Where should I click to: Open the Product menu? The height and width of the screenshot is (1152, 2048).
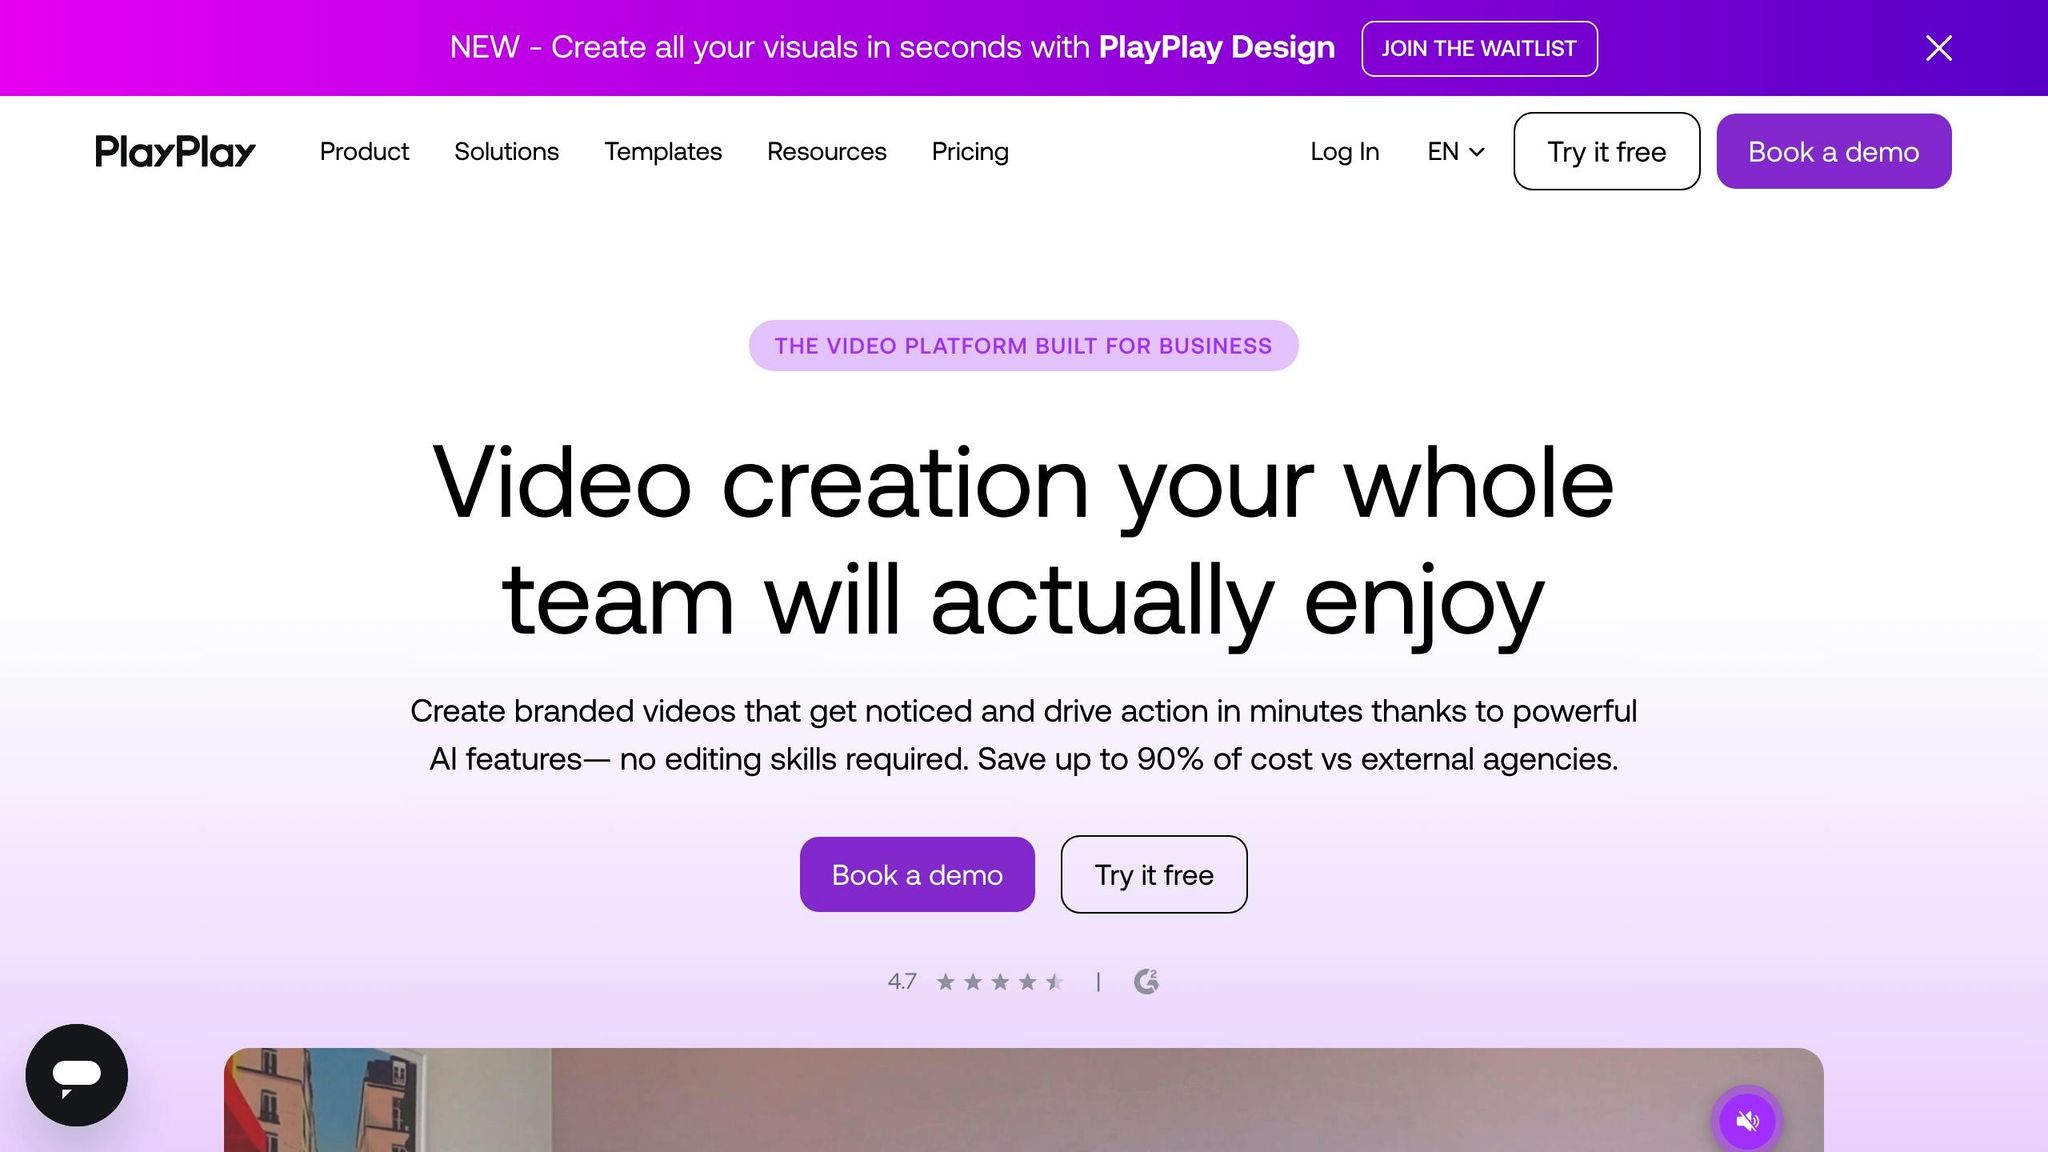pos(364,151)
